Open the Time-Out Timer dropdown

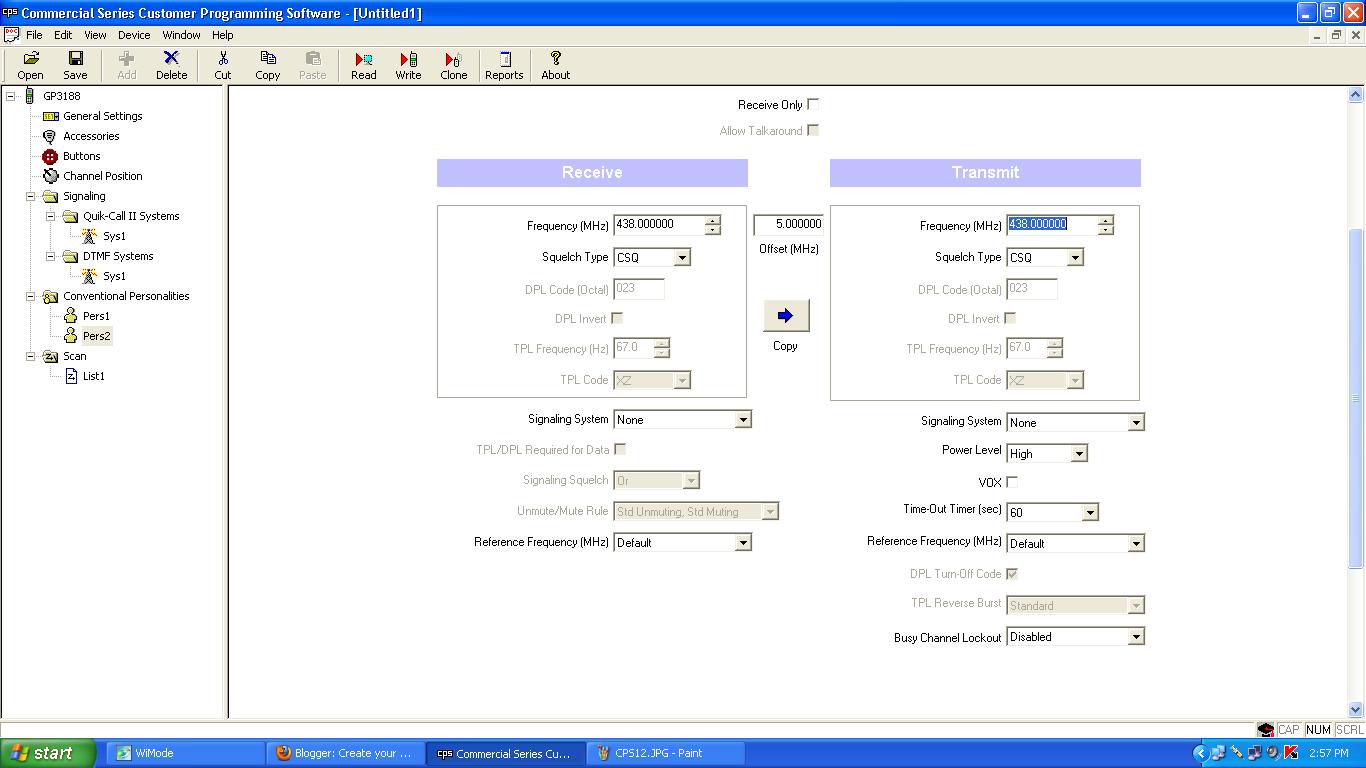(1090, 513)
